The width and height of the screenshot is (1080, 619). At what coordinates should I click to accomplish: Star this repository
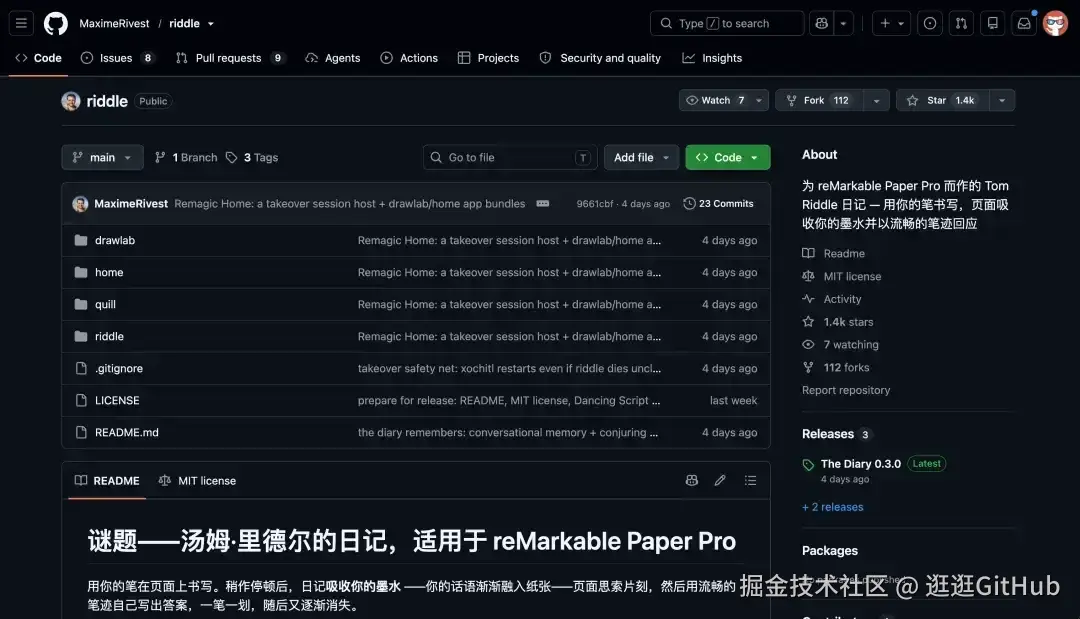click(x=943, y=101)
